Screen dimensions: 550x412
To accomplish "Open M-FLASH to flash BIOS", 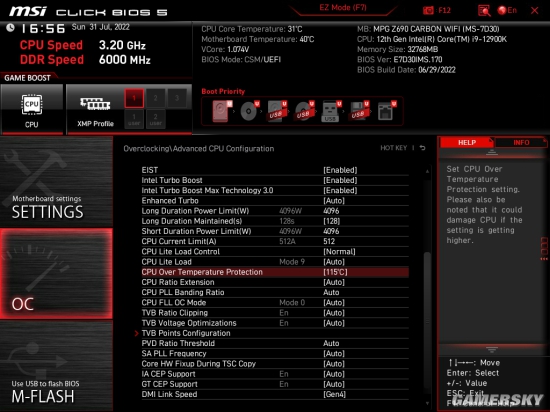I will pos(56,366).
